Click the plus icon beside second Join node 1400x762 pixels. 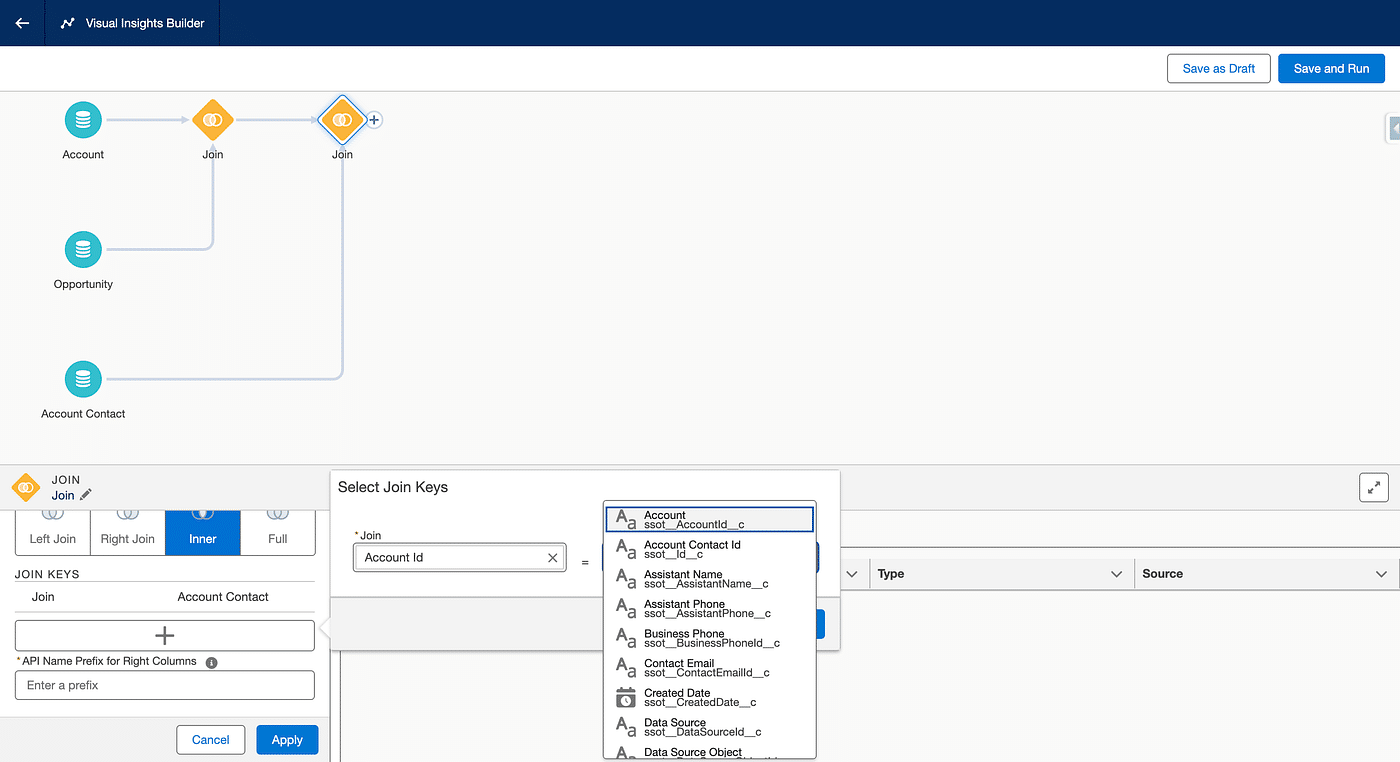click(374, 120)
